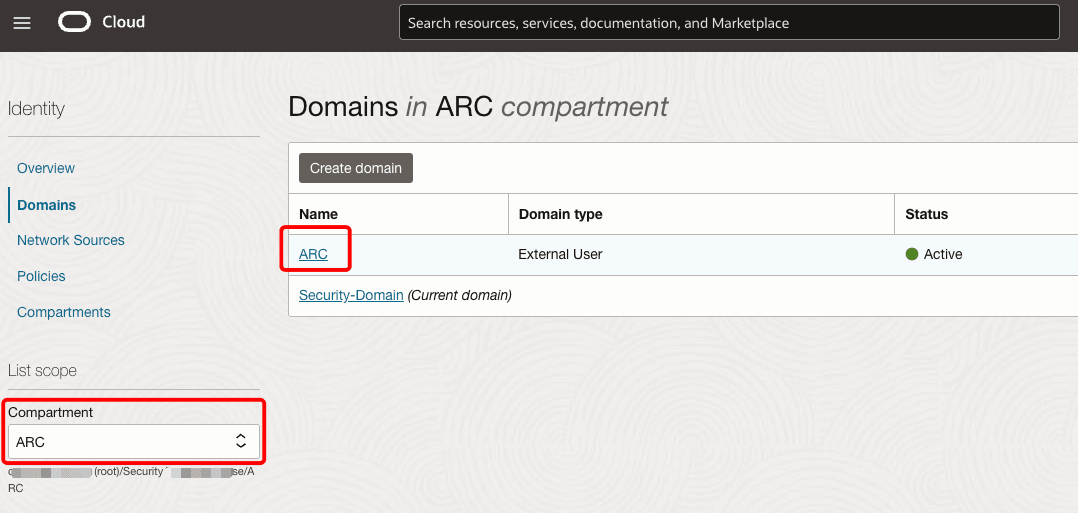Select Domains in the Identity sidebar
Screen dimensions: 1078x513
coord(47,205)
